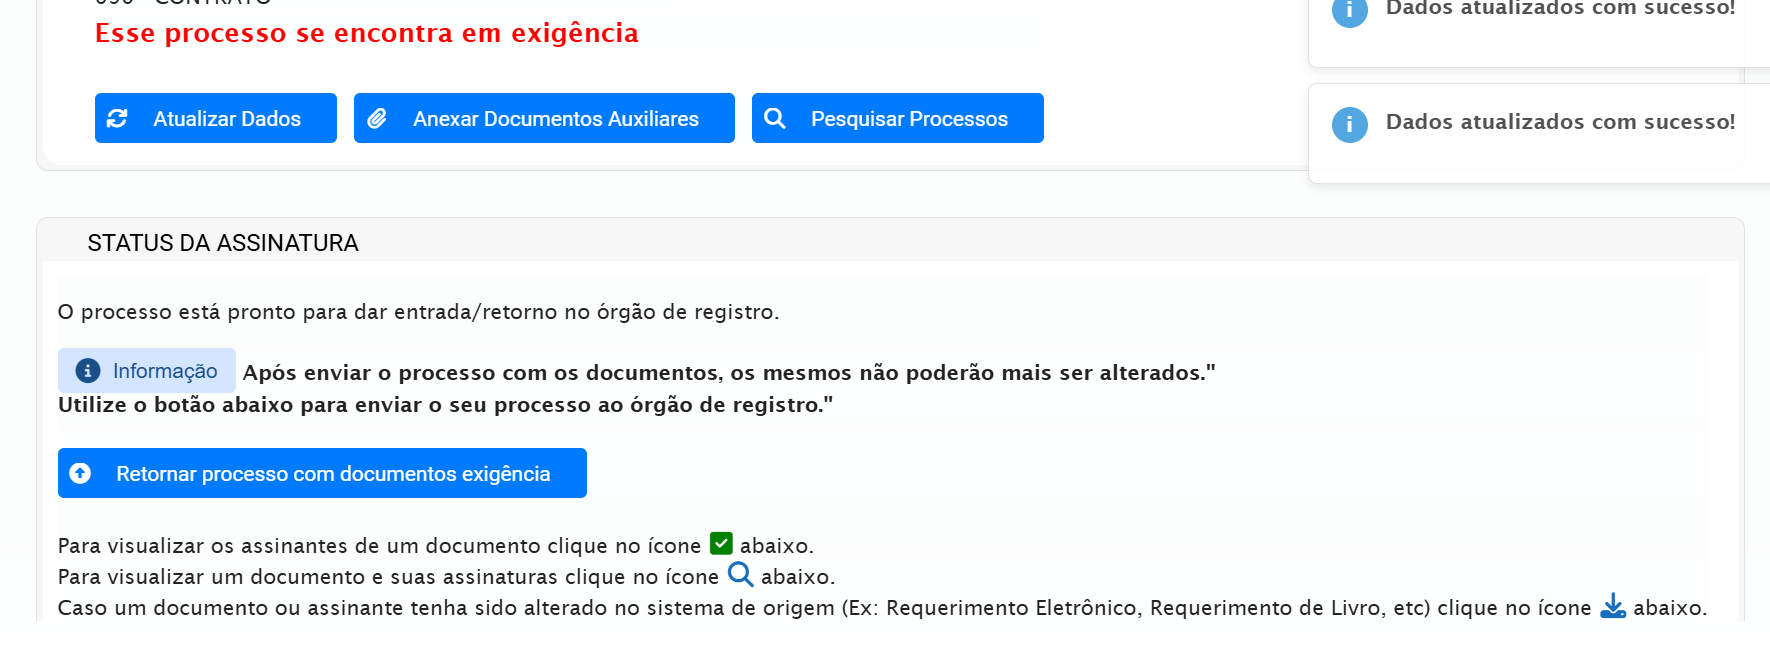Click the Informação badge label
Screen dimensions: 1770x645
165,371
